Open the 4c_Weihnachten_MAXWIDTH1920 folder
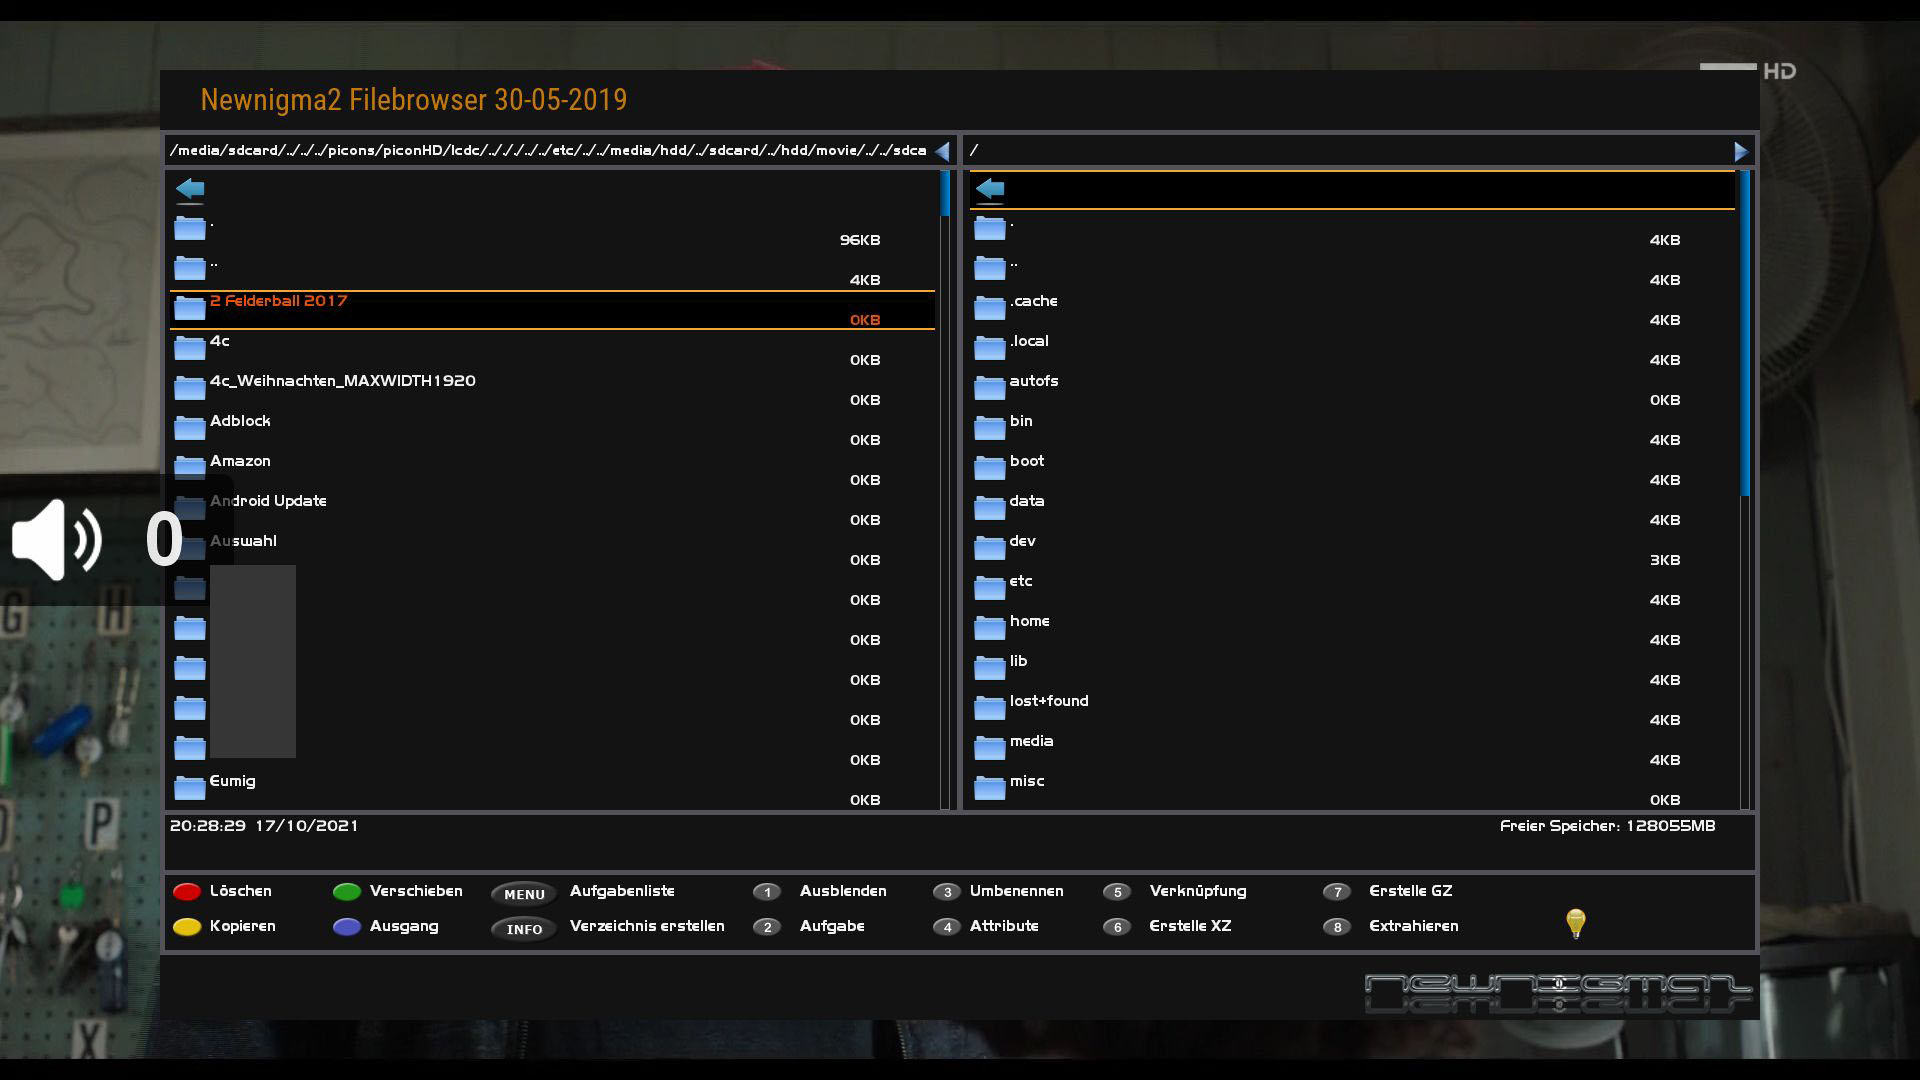This screenshot has height=1080, width=1920. (342, 381)
